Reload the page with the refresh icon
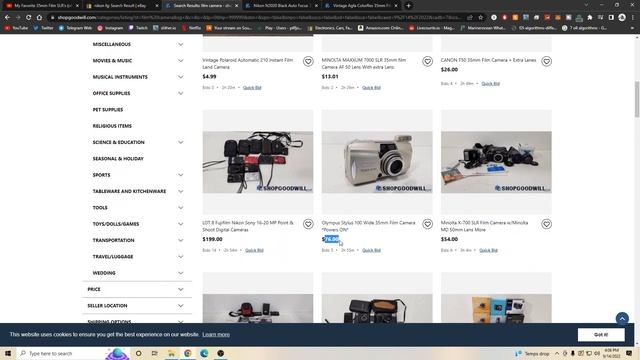The height and width of the screenshot is (360, 640). pyautogui.click(x=28, y=18)
